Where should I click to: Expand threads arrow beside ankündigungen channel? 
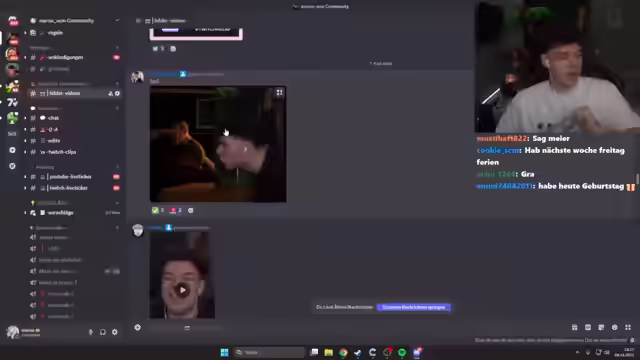point(25,58)
